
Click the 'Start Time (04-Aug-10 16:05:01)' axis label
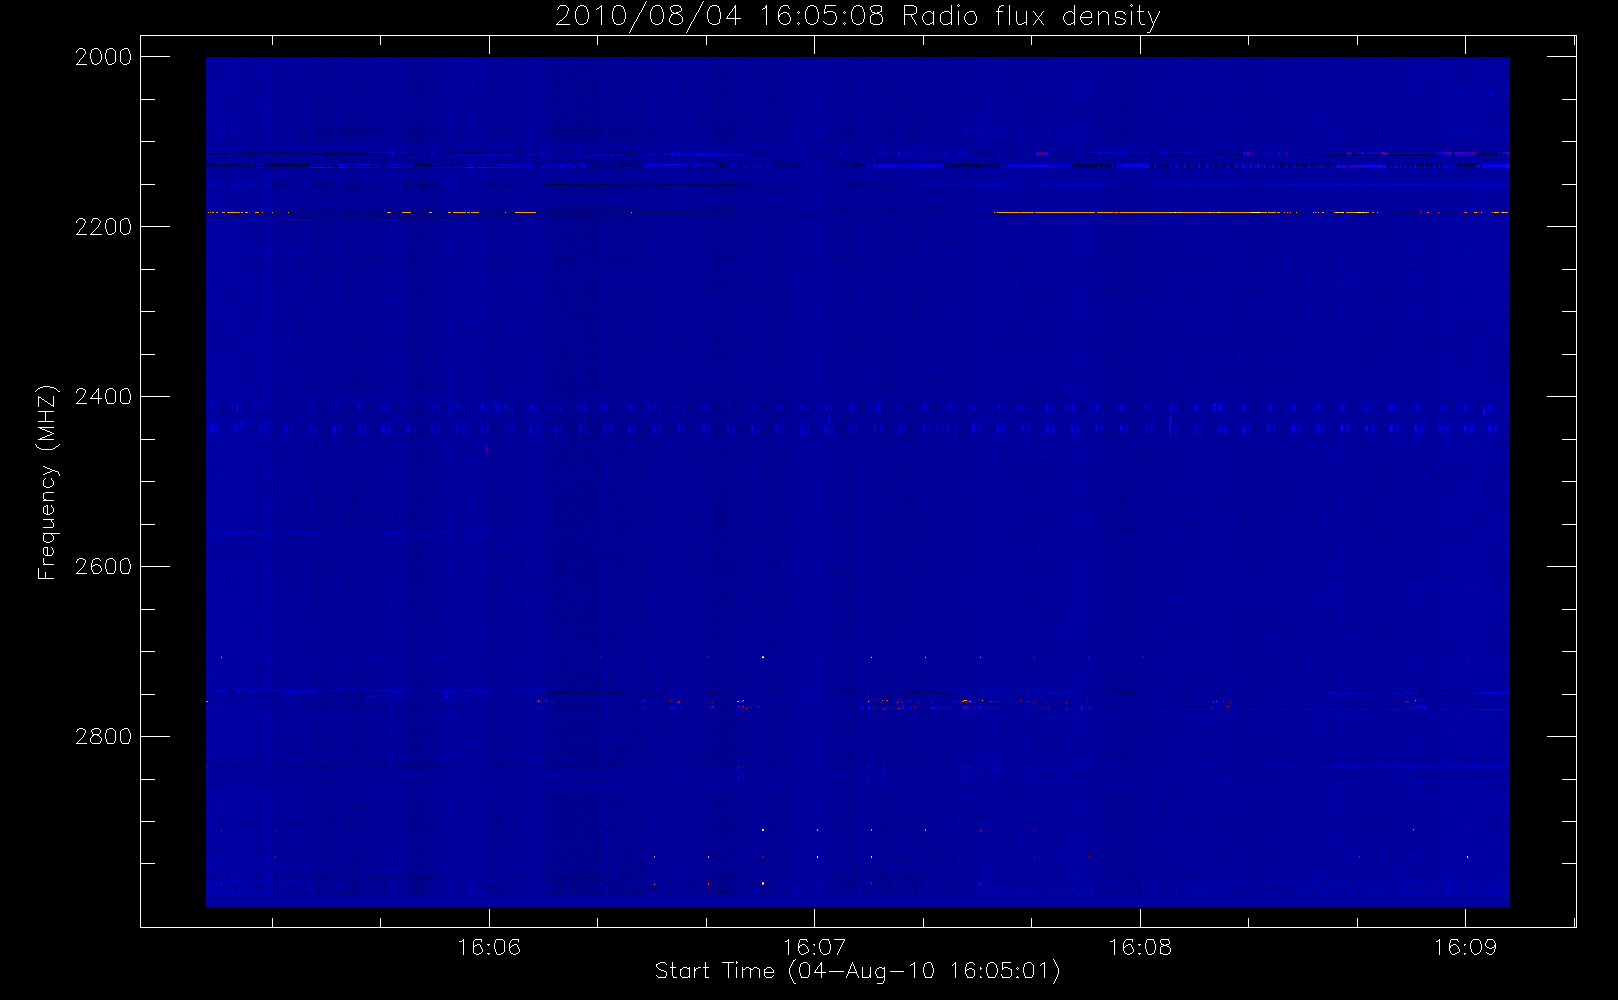[x=857, y=971]
